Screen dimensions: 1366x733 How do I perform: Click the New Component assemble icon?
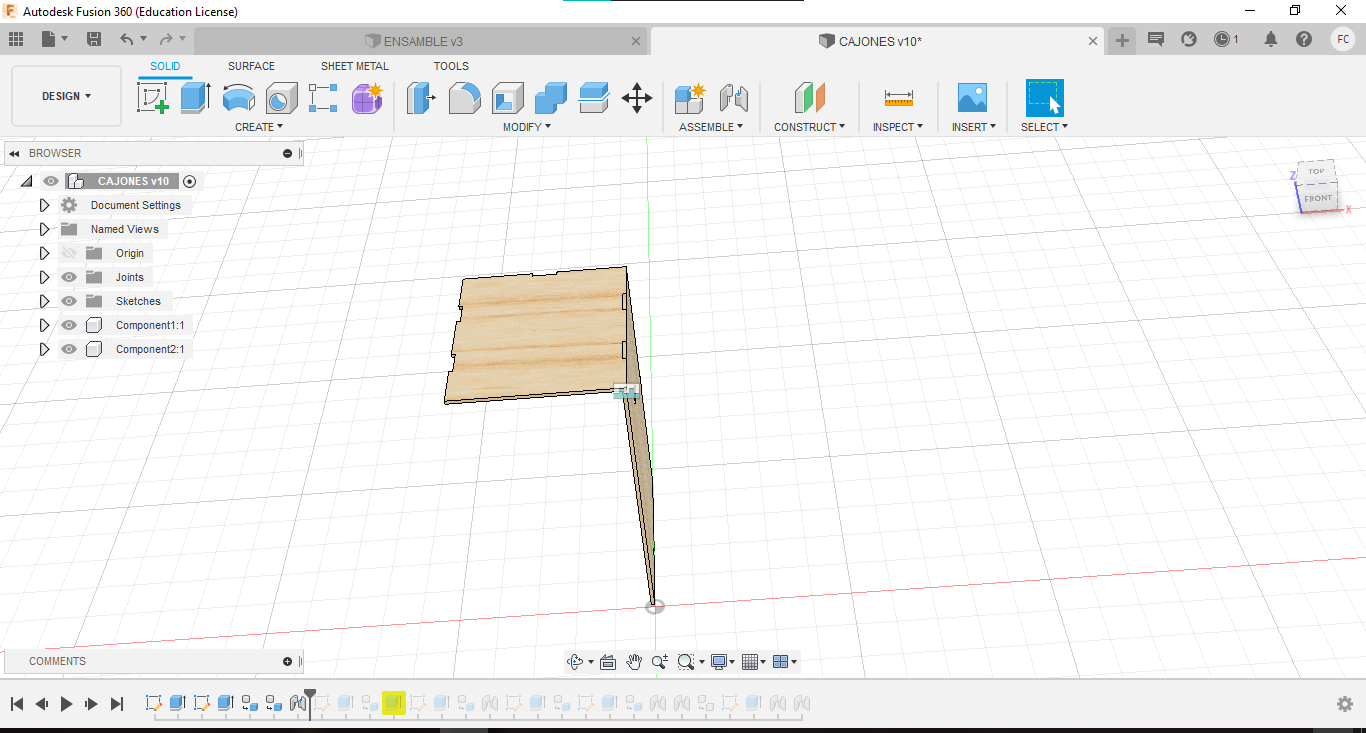point(689,98)
